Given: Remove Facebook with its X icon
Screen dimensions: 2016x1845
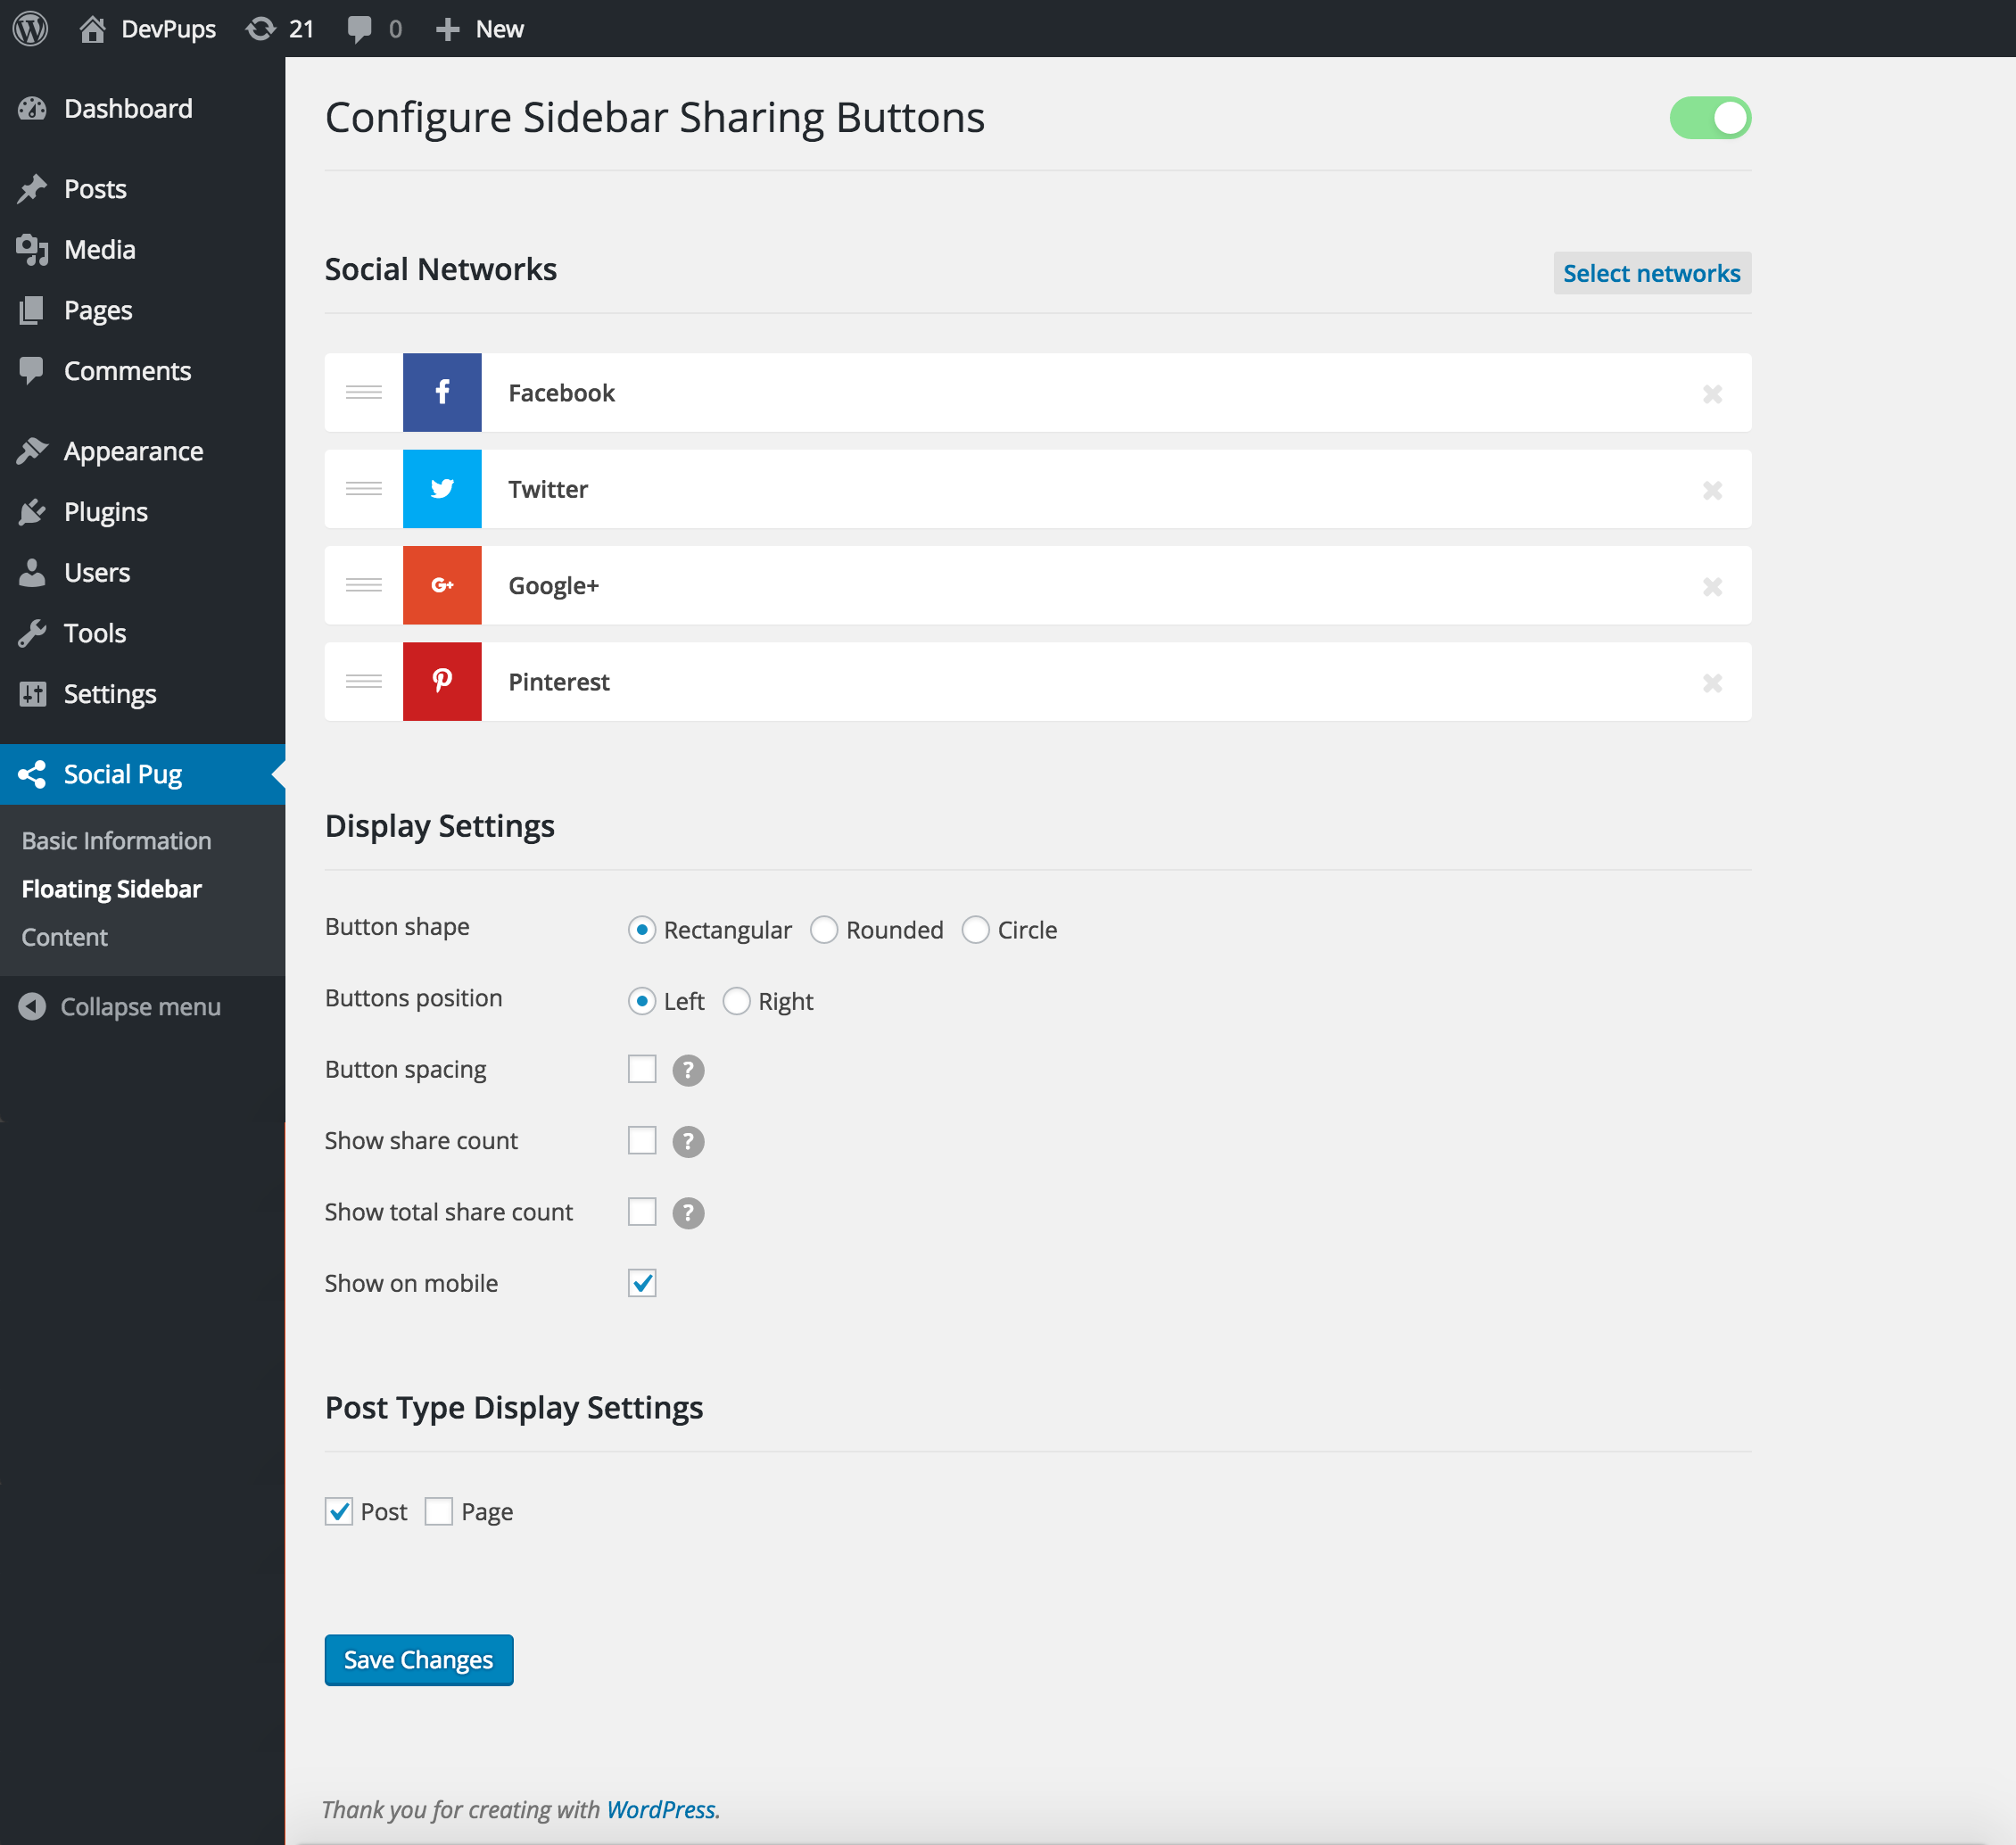Looking at the screenshot, I should coord(1712,393).
